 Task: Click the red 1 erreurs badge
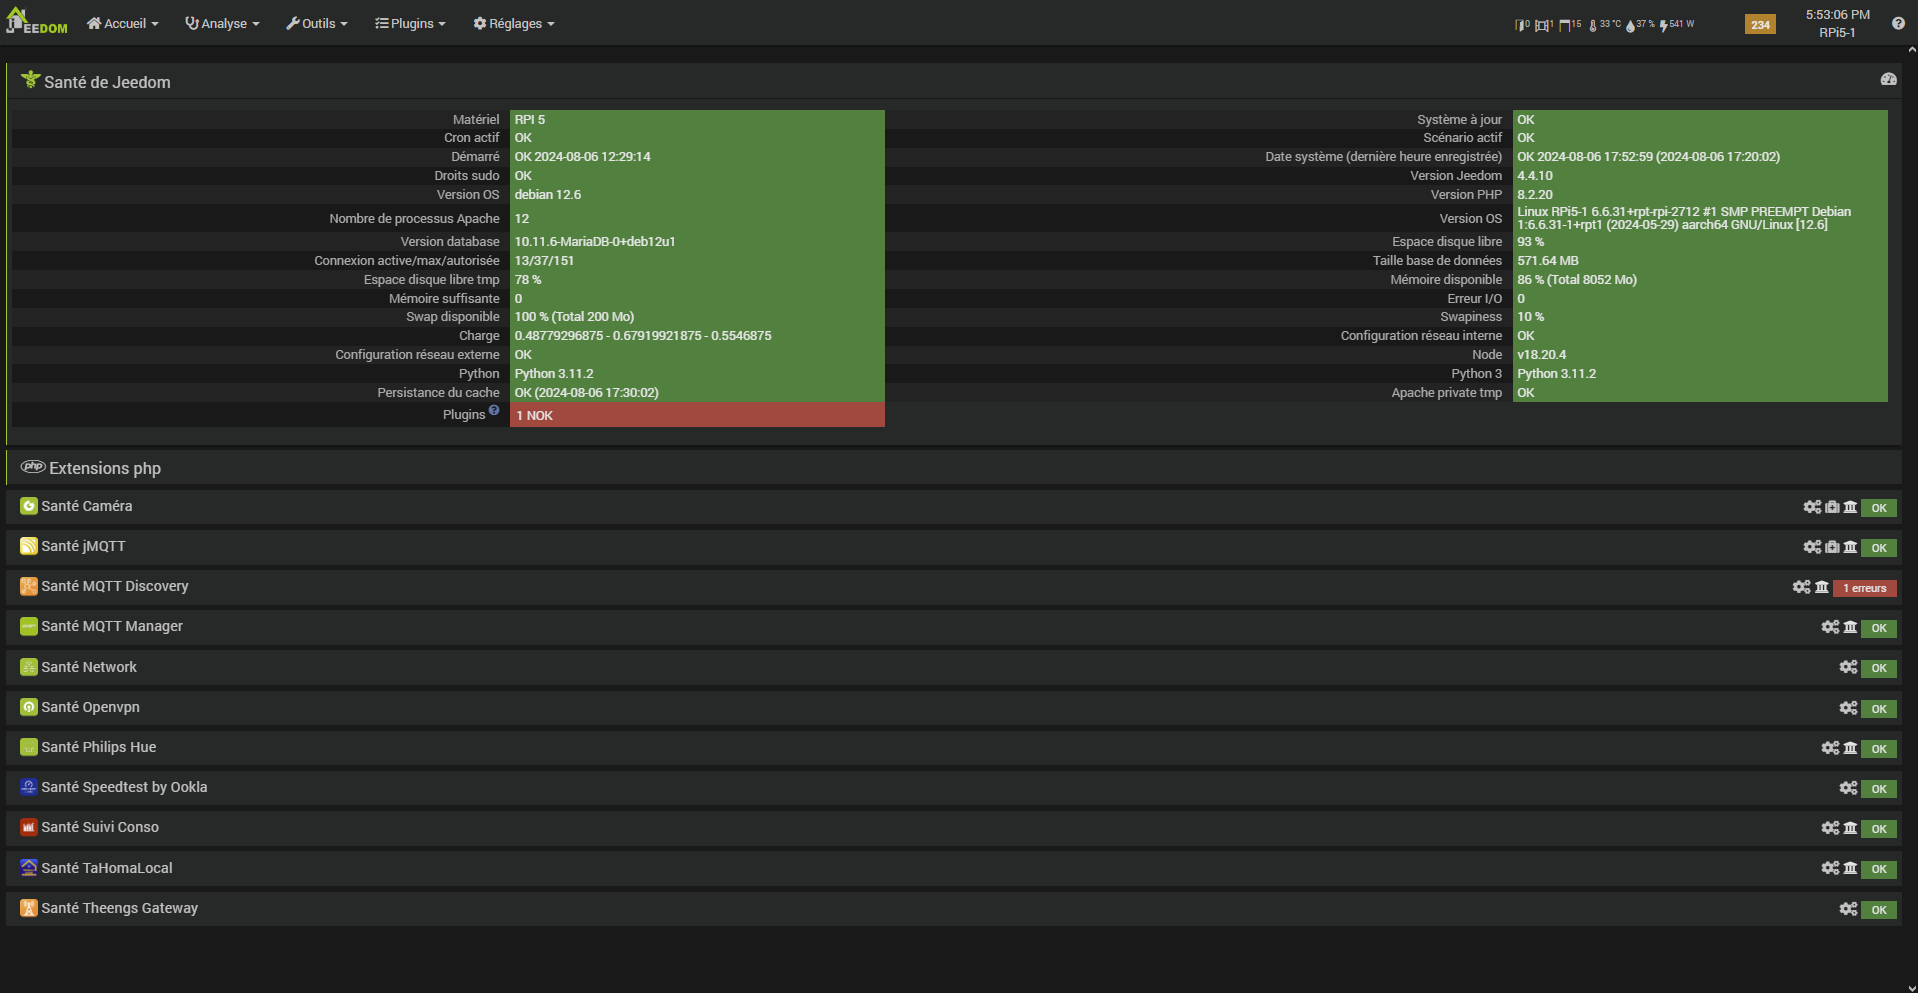click(1865, 588)
